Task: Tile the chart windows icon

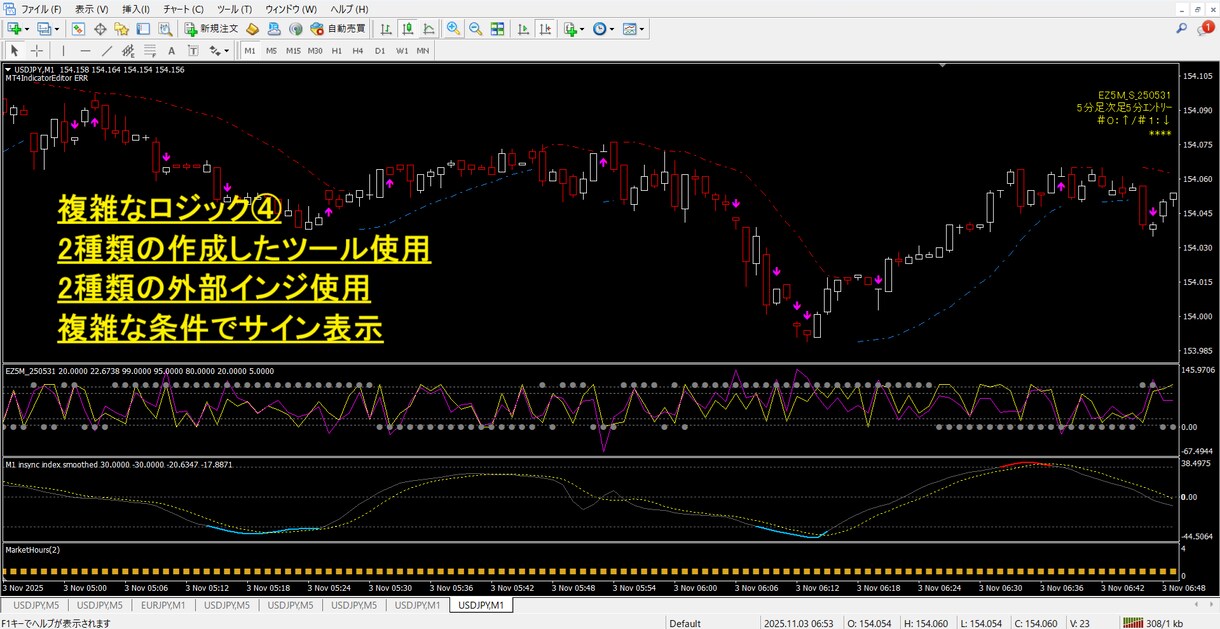Action: click(498, 29)
